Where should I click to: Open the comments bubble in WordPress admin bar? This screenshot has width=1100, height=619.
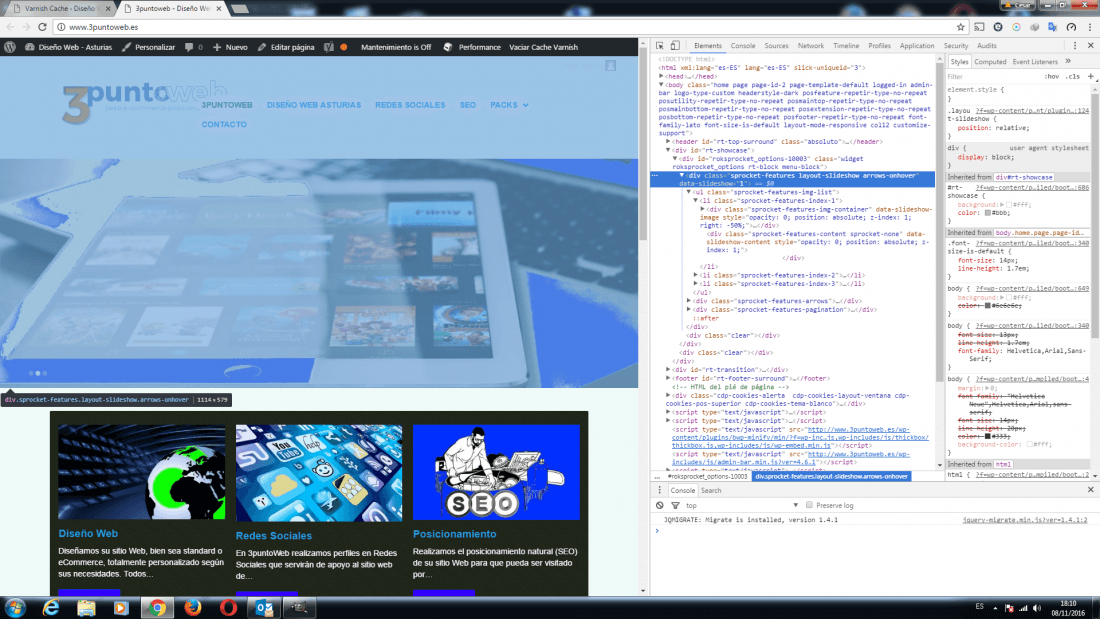tap(189, 47)
